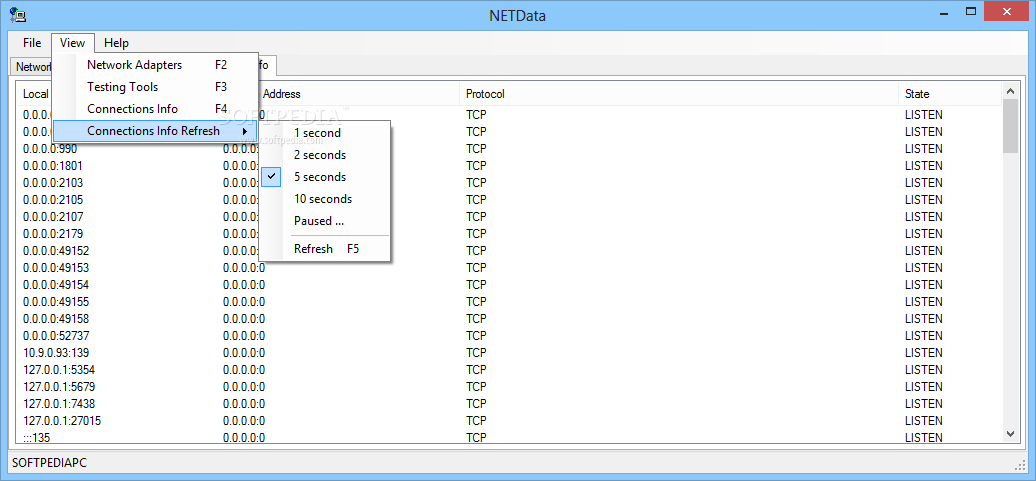Choose Paused ... to stop refreshing
Viewport: 1036px width, 481px height.
pos(325,221)
